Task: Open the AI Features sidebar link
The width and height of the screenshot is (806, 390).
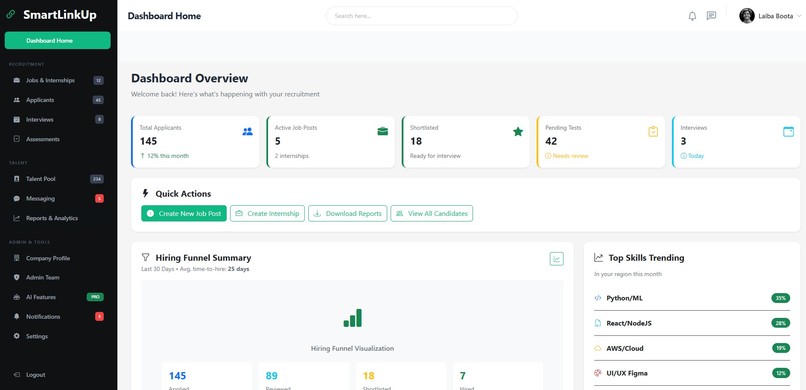Action: 58,298
